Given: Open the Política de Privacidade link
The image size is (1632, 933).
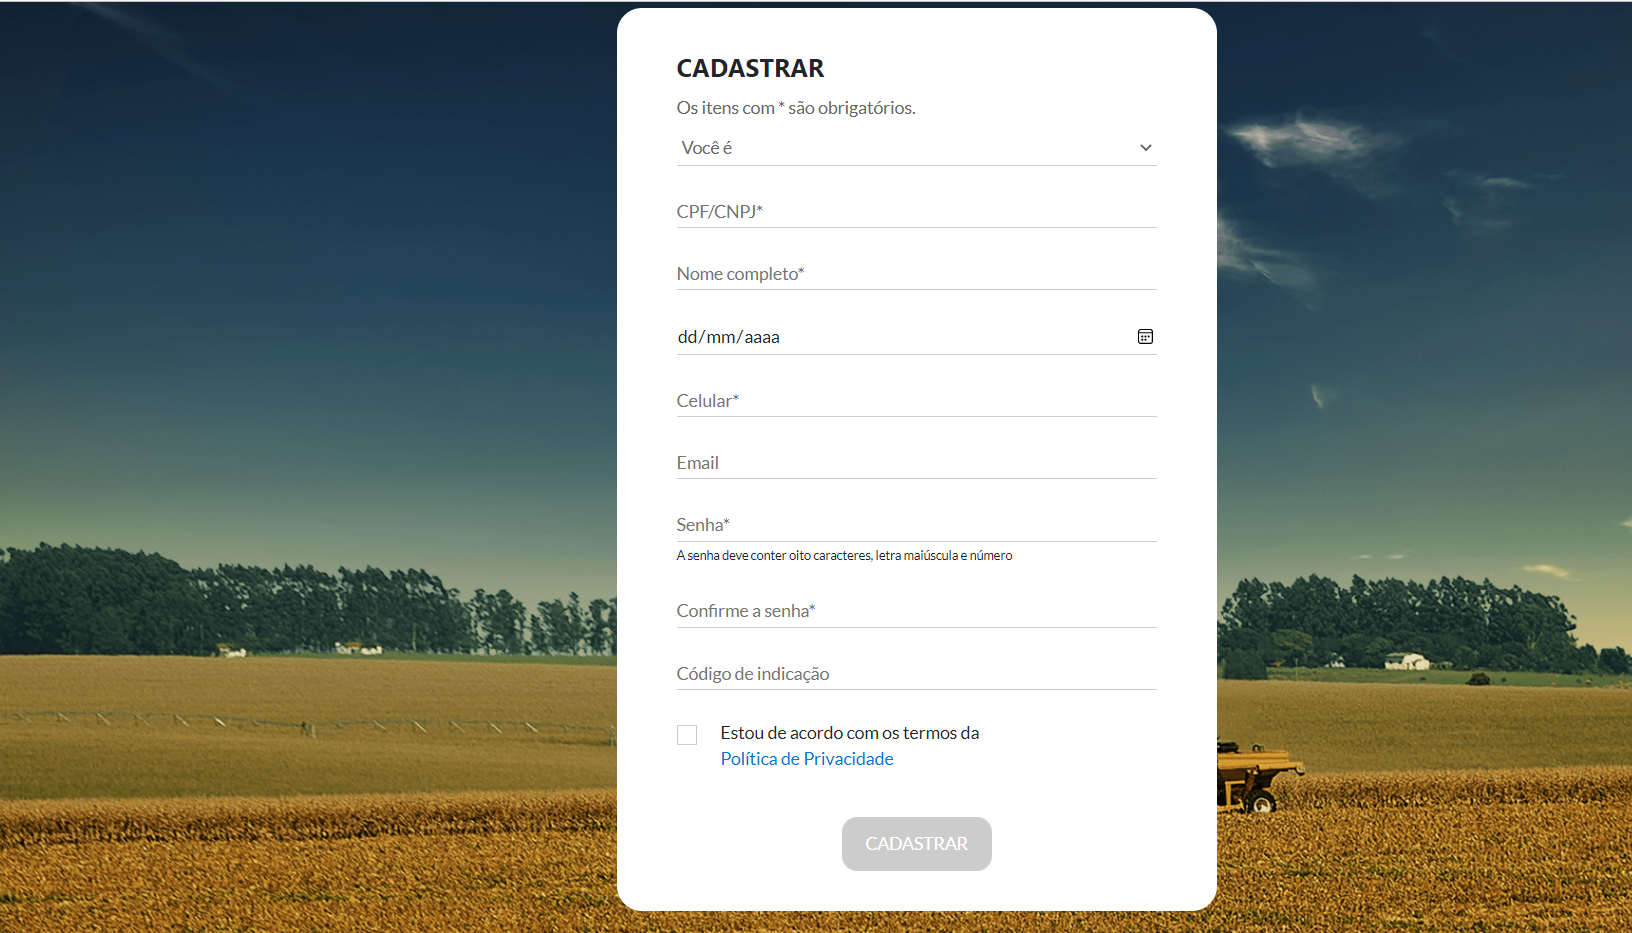Looking at the screenshot, I should [x=806, y=759].
